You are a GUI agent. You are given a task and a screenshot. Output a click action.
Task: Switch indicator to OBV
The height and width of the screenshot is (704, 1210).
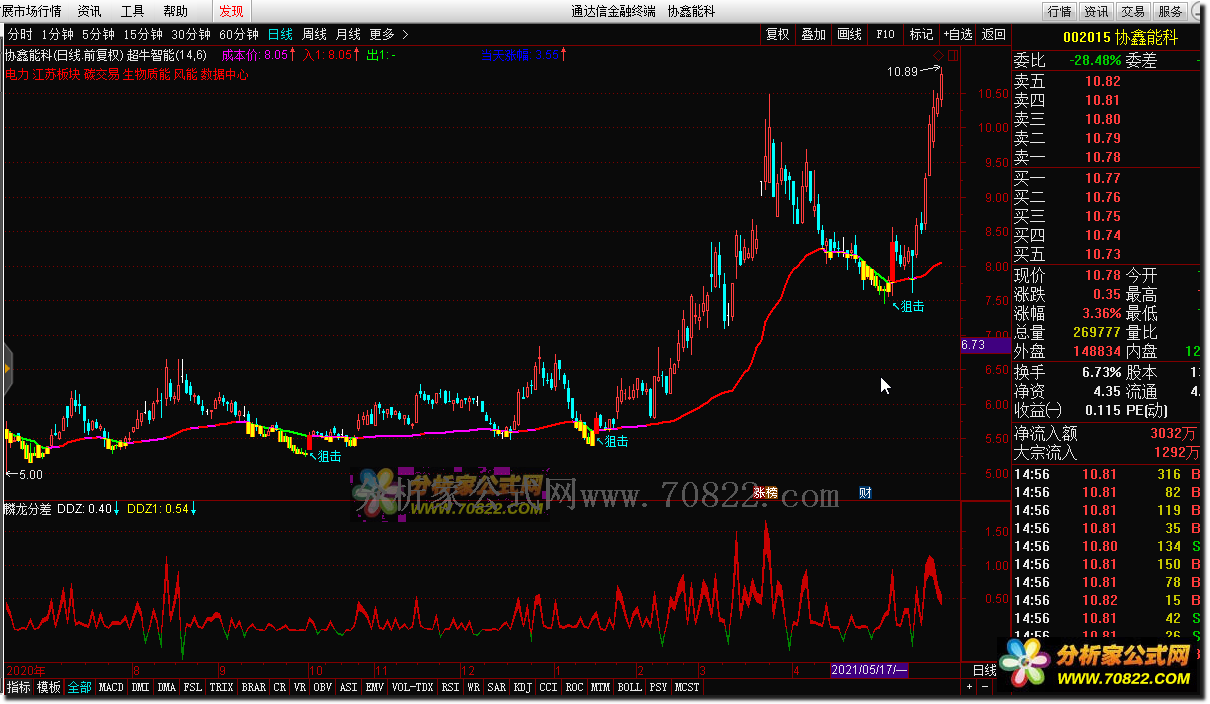(322, 688)
